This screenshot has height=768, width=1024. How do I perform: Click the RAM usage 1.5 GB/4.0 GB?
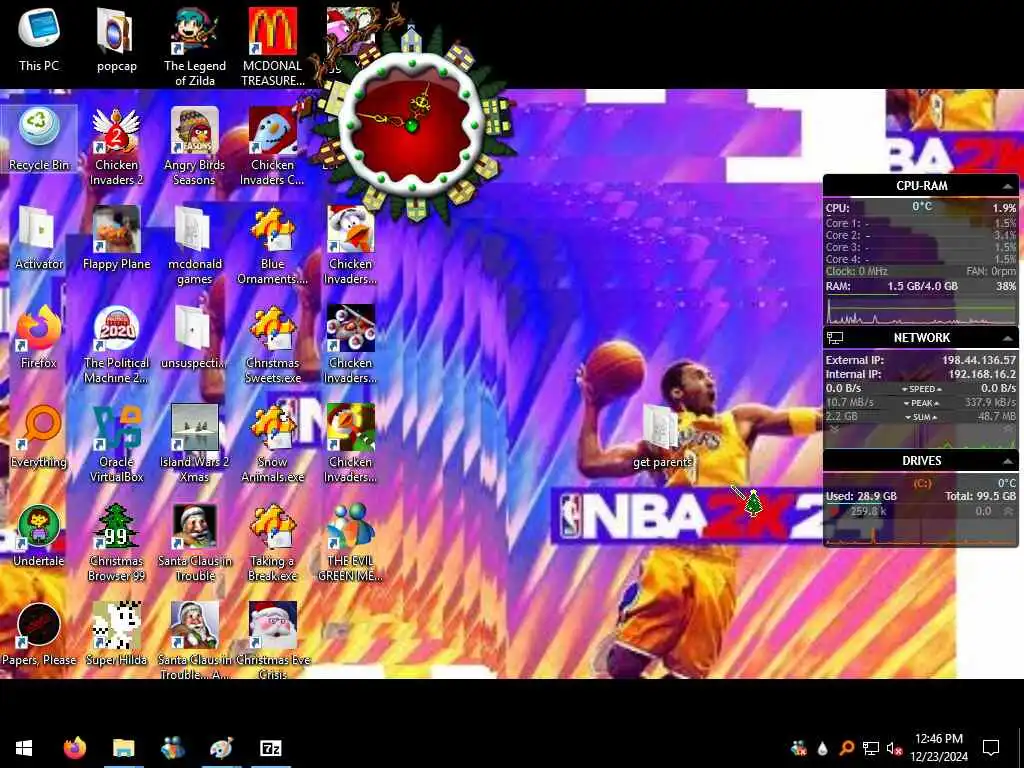[922, 286]
